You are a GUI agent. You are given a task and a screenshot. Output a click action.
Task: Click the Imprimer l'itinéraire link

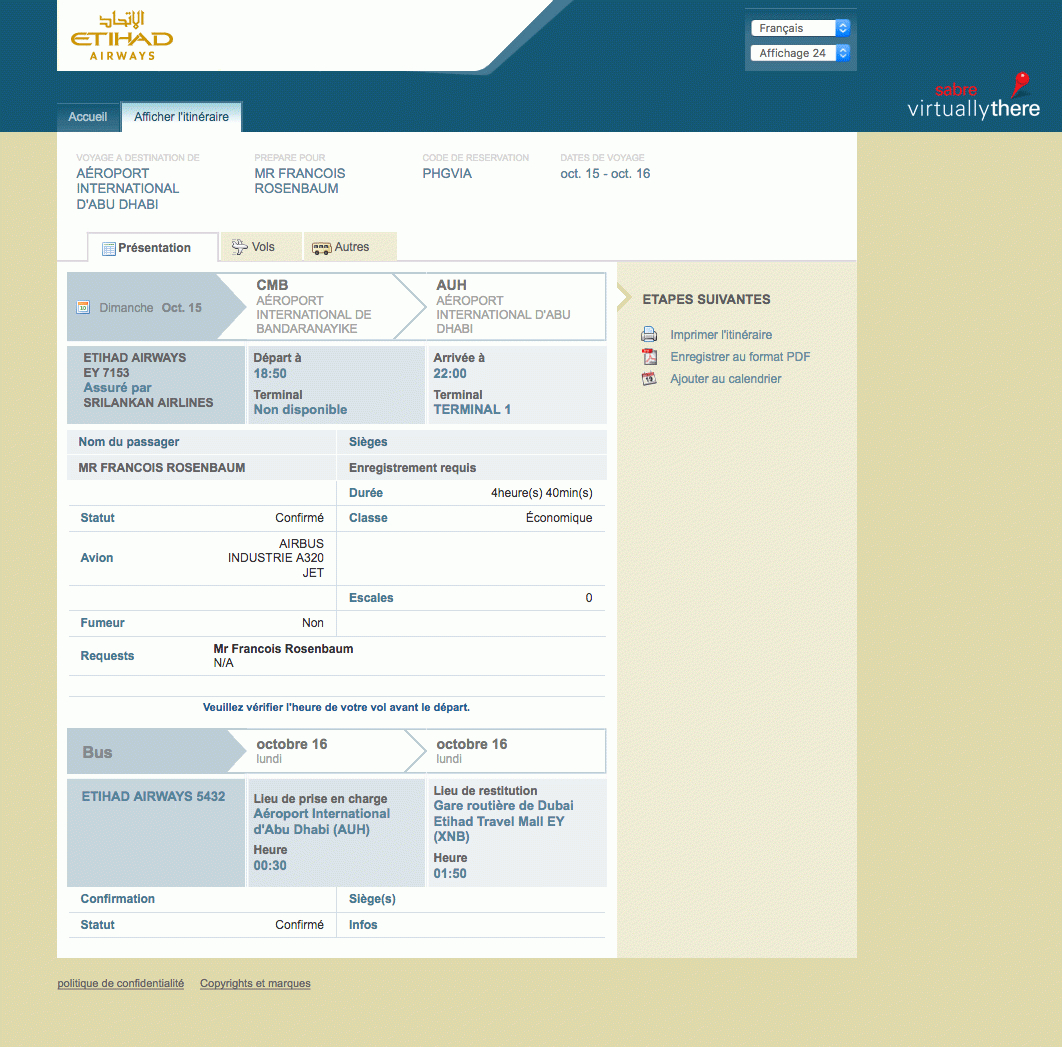click(720, 335)
